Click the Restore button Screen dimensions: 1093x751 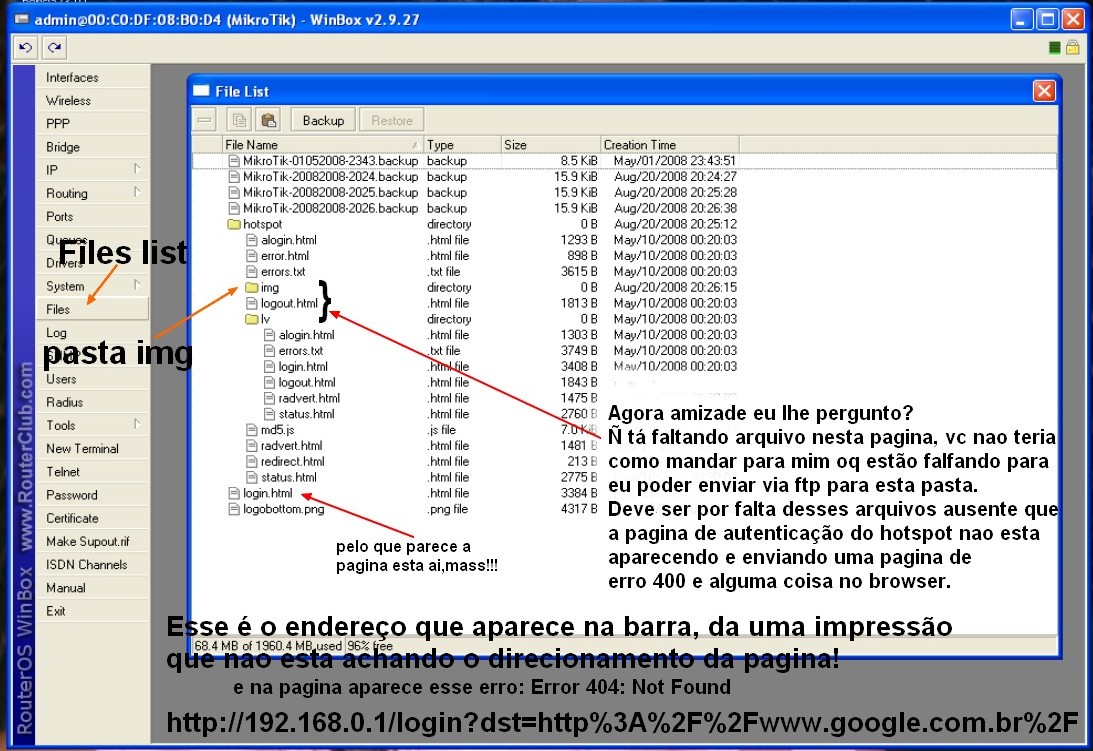[x=391, y=120]
